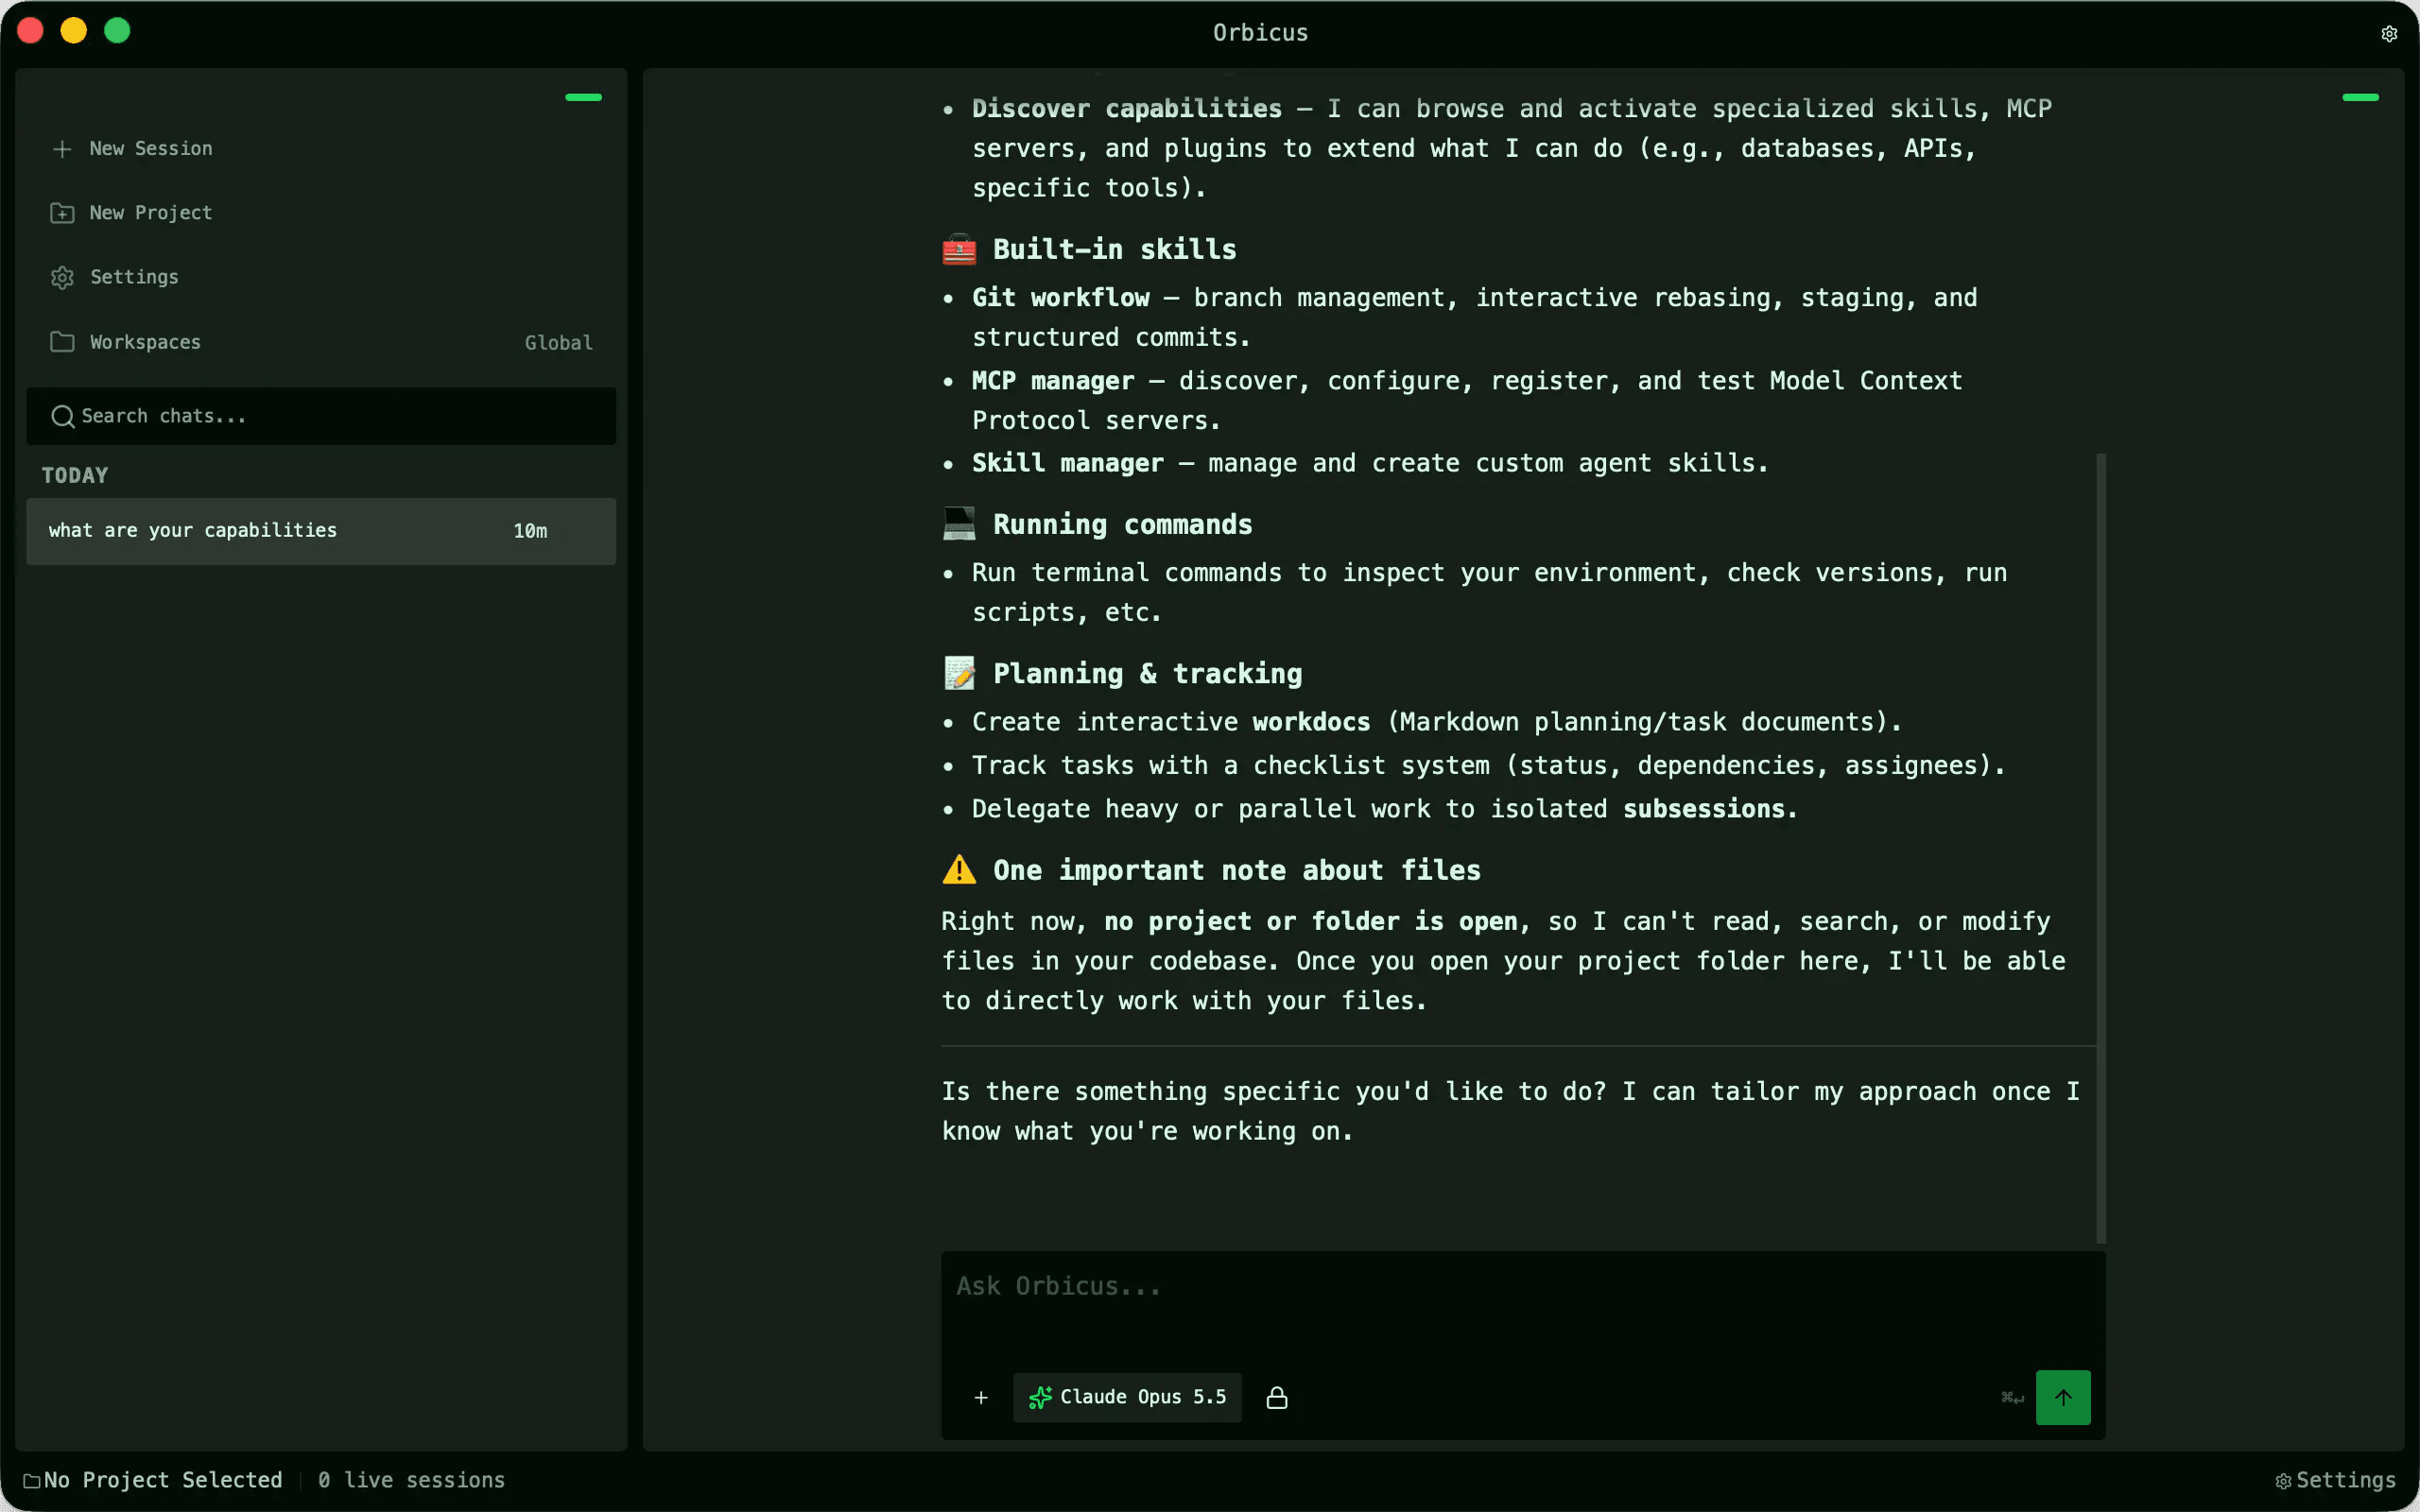Click the Planning & tracking heading

tap(1147, 674)
